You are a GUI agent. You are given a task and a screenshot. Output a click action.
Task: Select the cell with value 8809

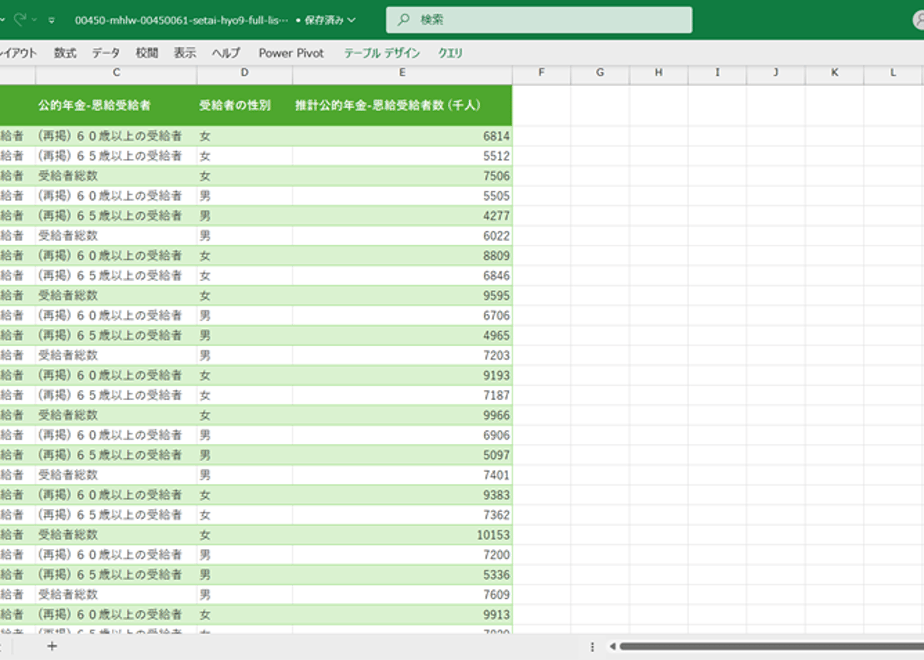tap(402, 256)
